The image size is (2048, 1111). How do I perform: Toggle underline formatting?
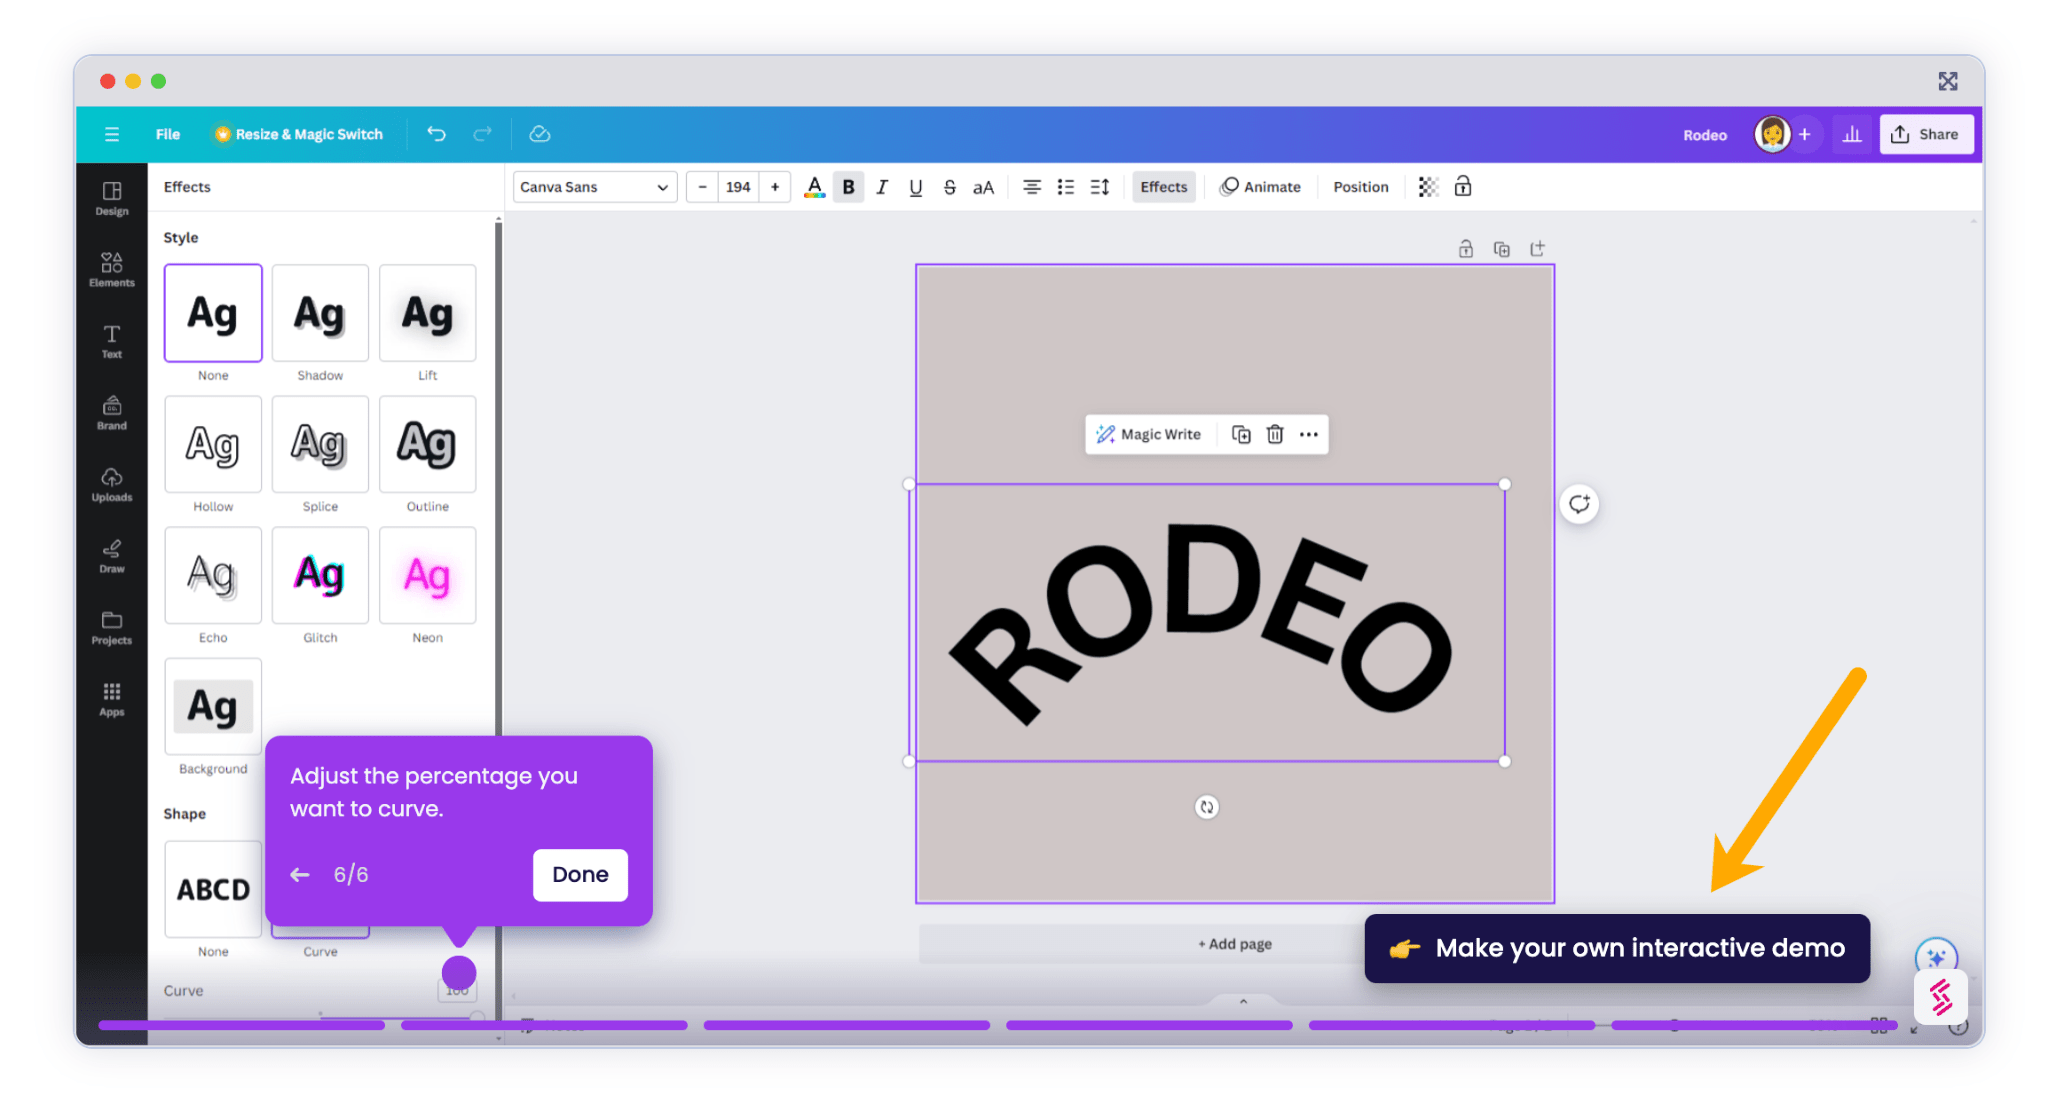915,187
